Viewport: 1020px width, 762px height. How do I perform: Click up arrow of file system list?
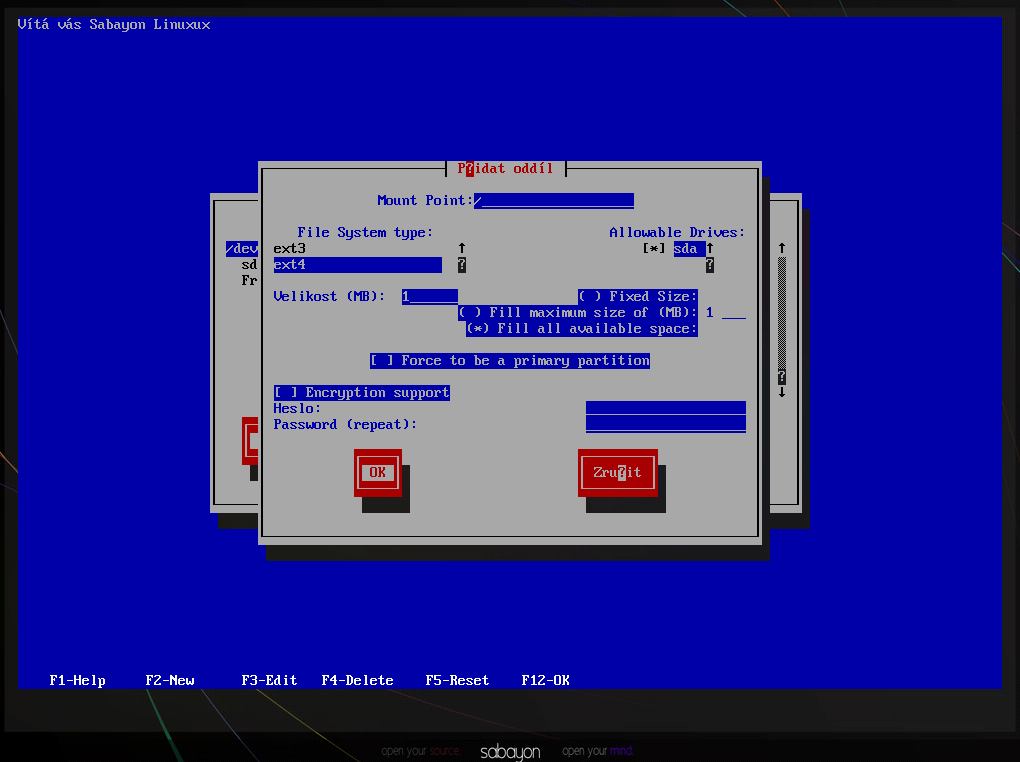[x=462, y=249]
